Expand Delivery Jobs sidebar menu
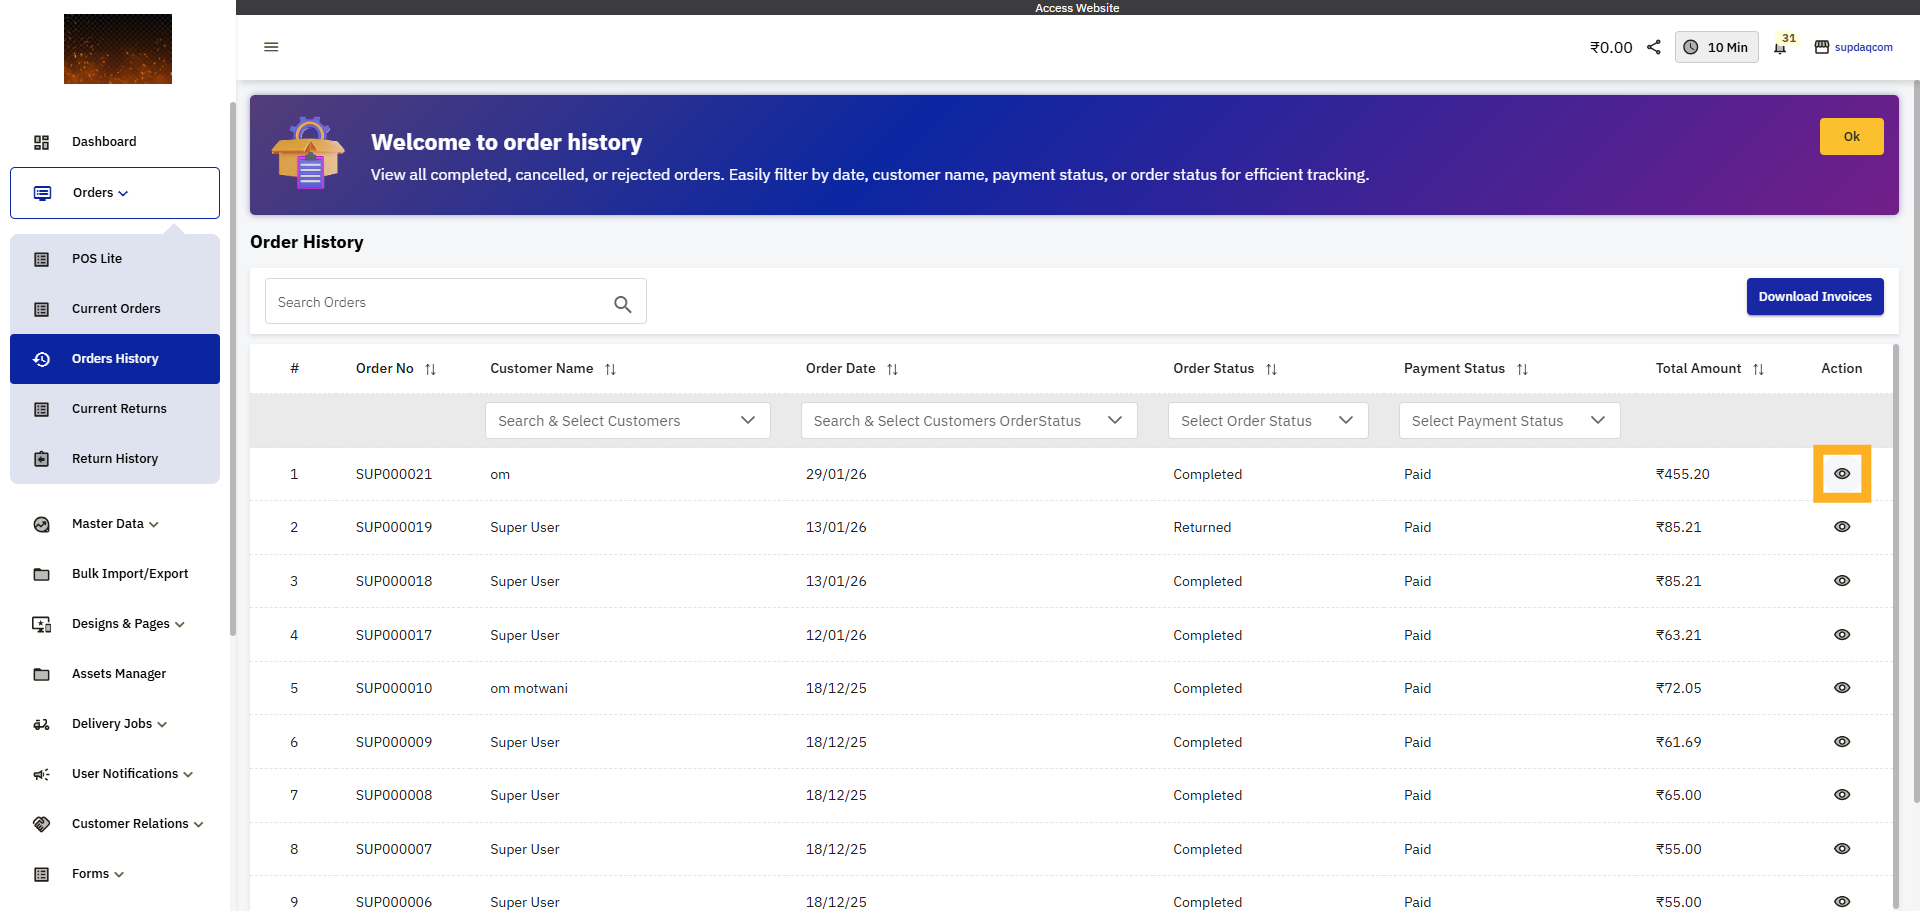The height and width of the screenshot is (911, 1920). pyautogui.click(x=118, y=724)
